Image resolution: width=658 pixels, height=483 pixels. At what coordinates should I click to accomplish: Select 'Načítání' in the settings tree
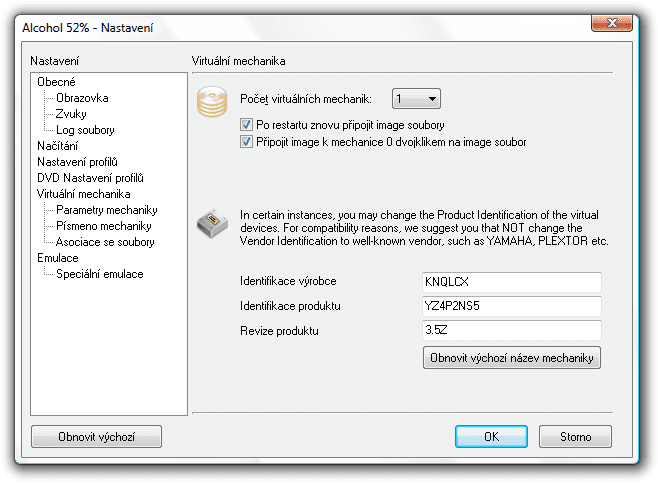[57, 146]
